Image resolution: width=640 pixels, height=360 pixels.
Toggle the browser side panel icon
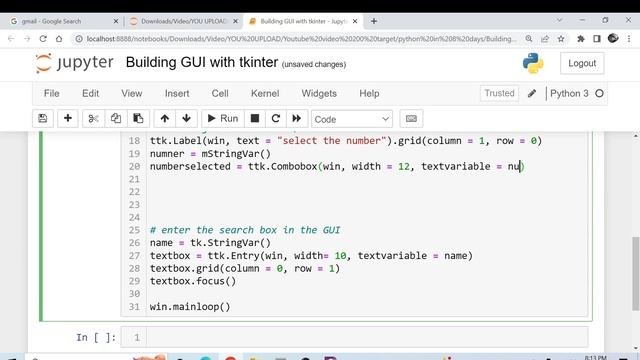coord(597,39)
